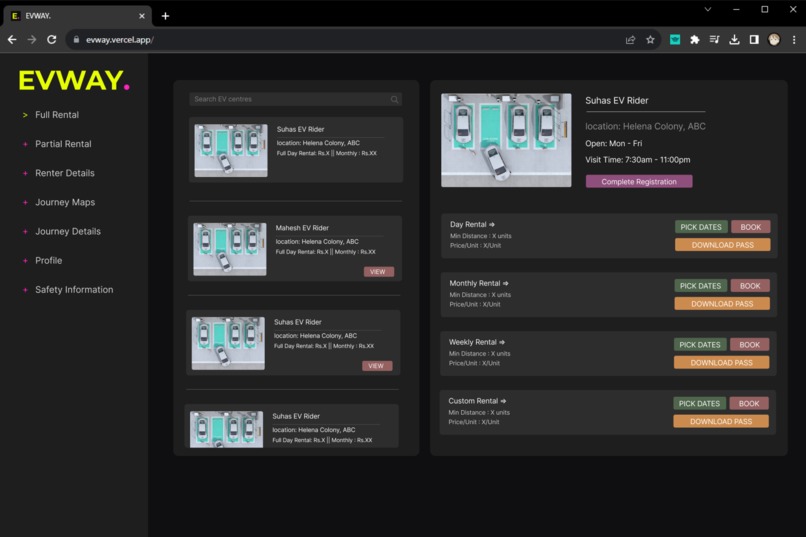Click BOOK for Weekly Rental
This screenshot has height=537, width=806.
pos(749,345)
